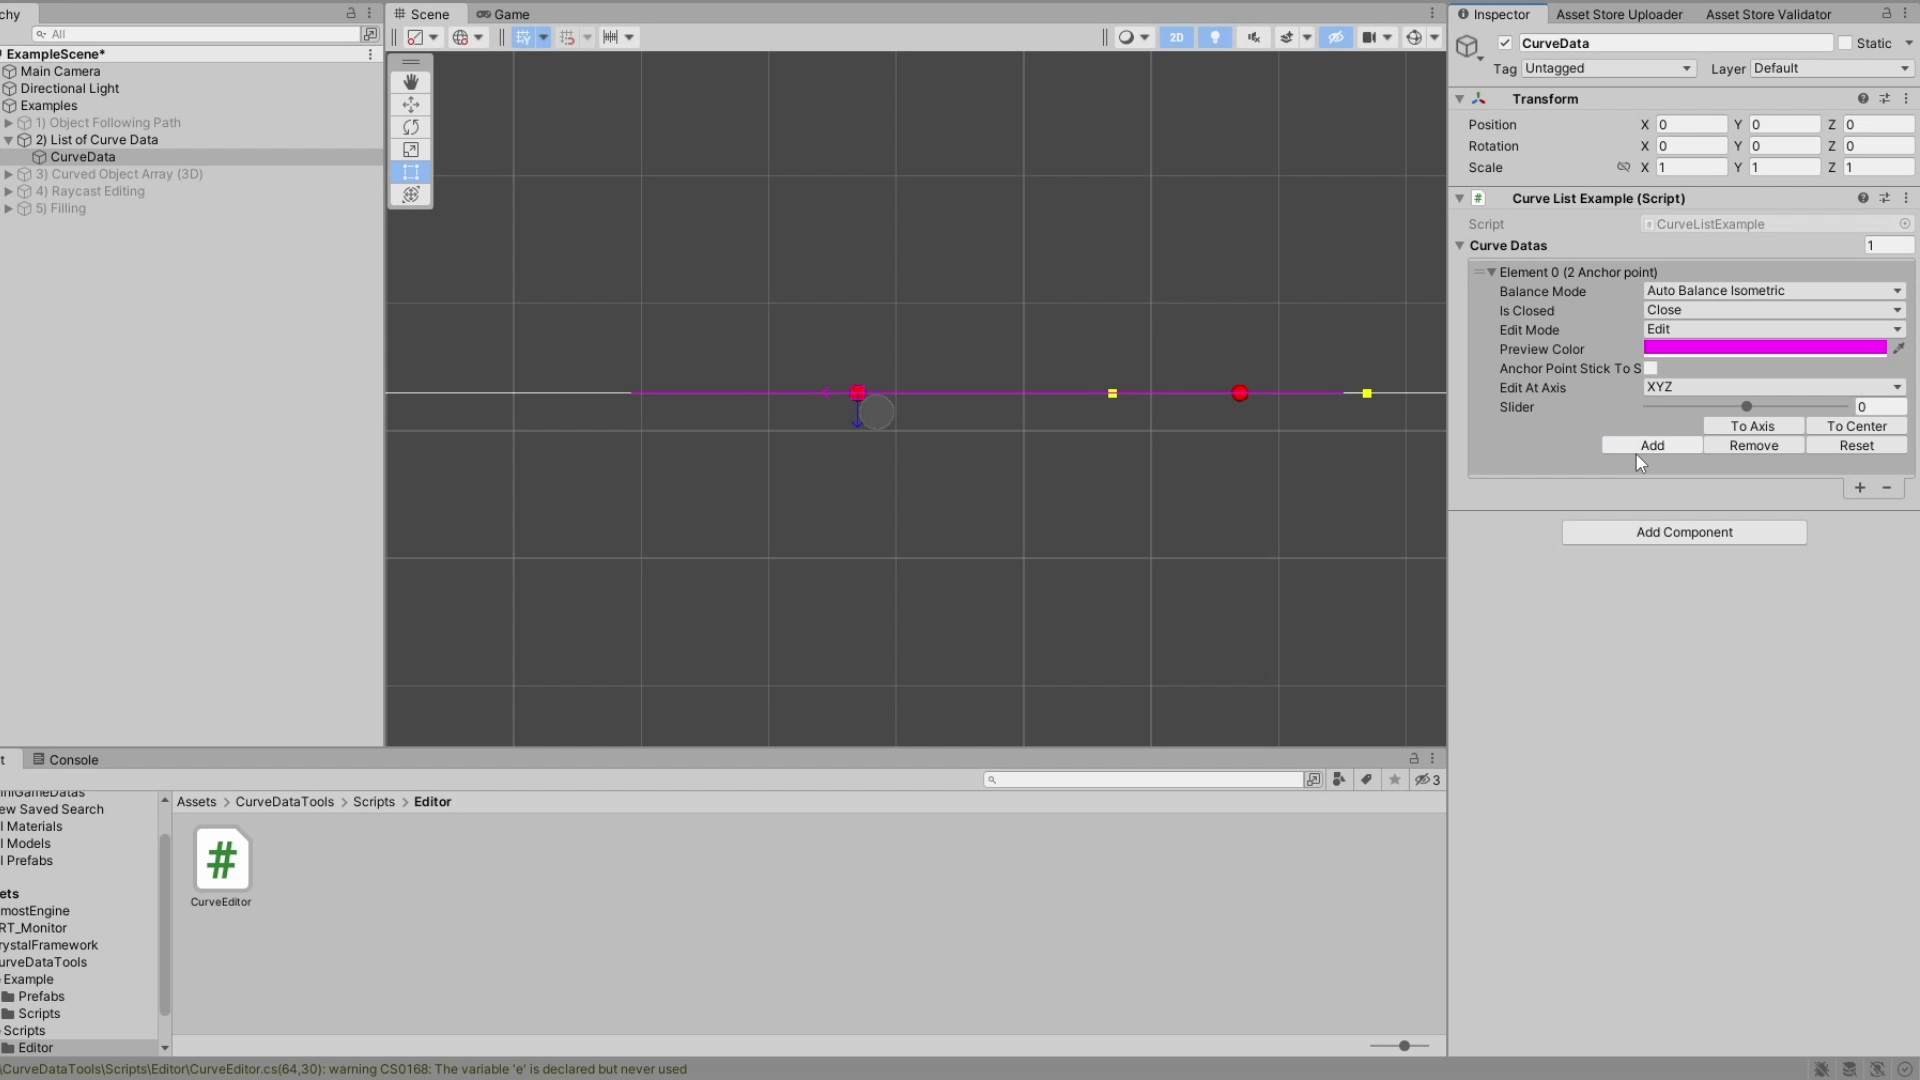The height and width of the screenshot is (1080, 1920).
Task: Toggle constrained proportions scale link icon
Action: coord(1623,167)
